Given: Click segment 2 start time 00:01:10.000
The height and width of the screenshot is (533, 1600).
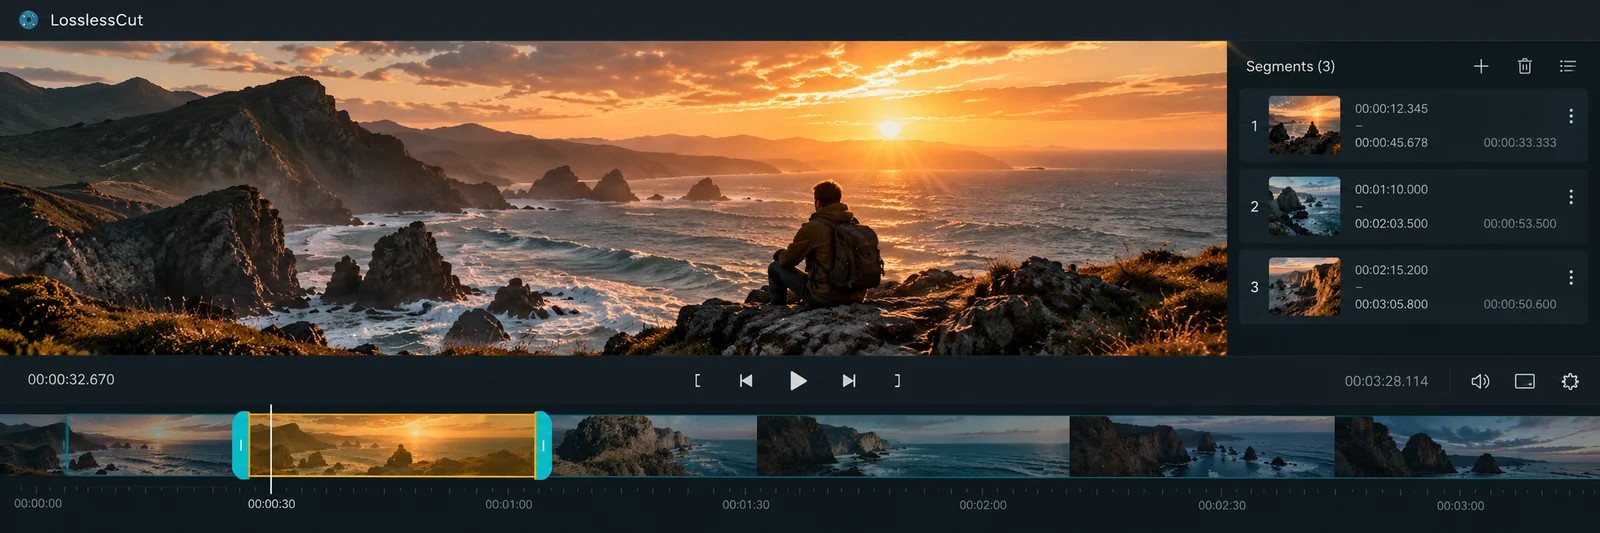Looking at the screenshot, I should click(x=1391, y=190).
